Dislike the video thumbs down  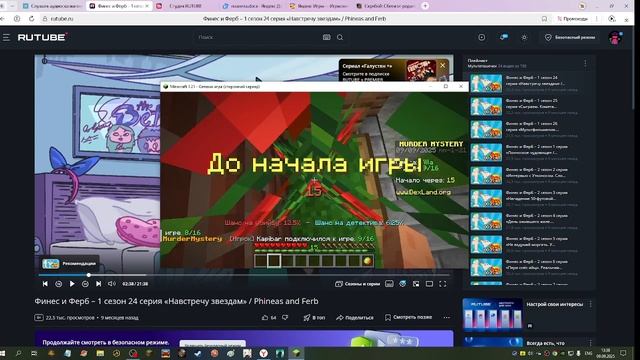tap(285, 317)
